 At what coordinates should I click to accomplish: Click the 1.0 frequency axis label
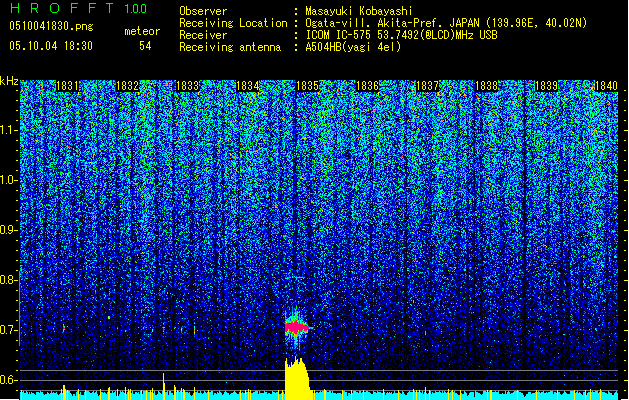[9, 180]
